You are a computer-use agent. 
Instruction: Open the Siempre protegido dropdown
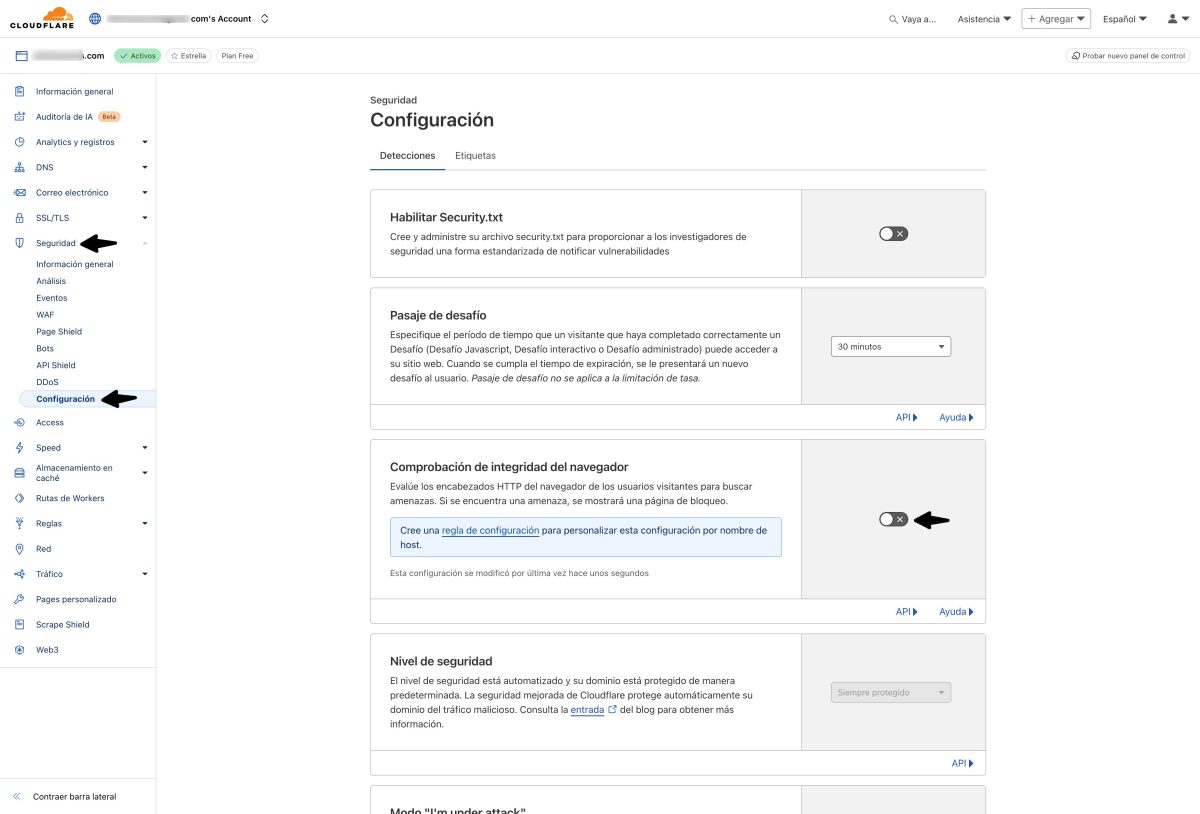[x=891, y=692]
